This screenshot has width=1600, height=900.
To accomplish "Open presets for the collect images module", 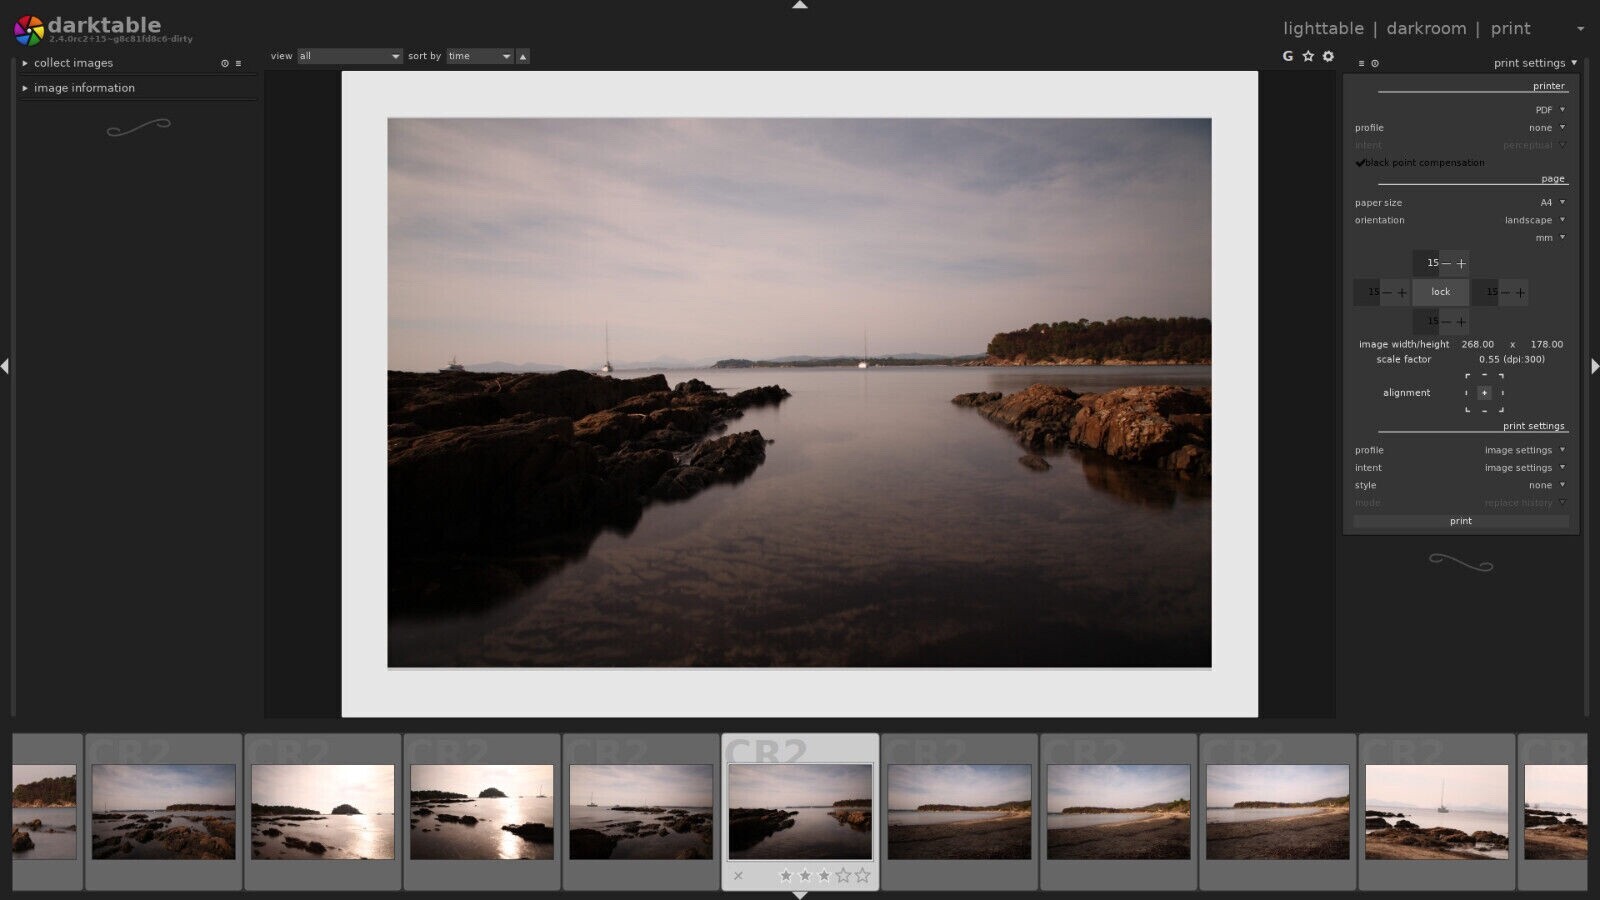I will click(x=238, y=63).
